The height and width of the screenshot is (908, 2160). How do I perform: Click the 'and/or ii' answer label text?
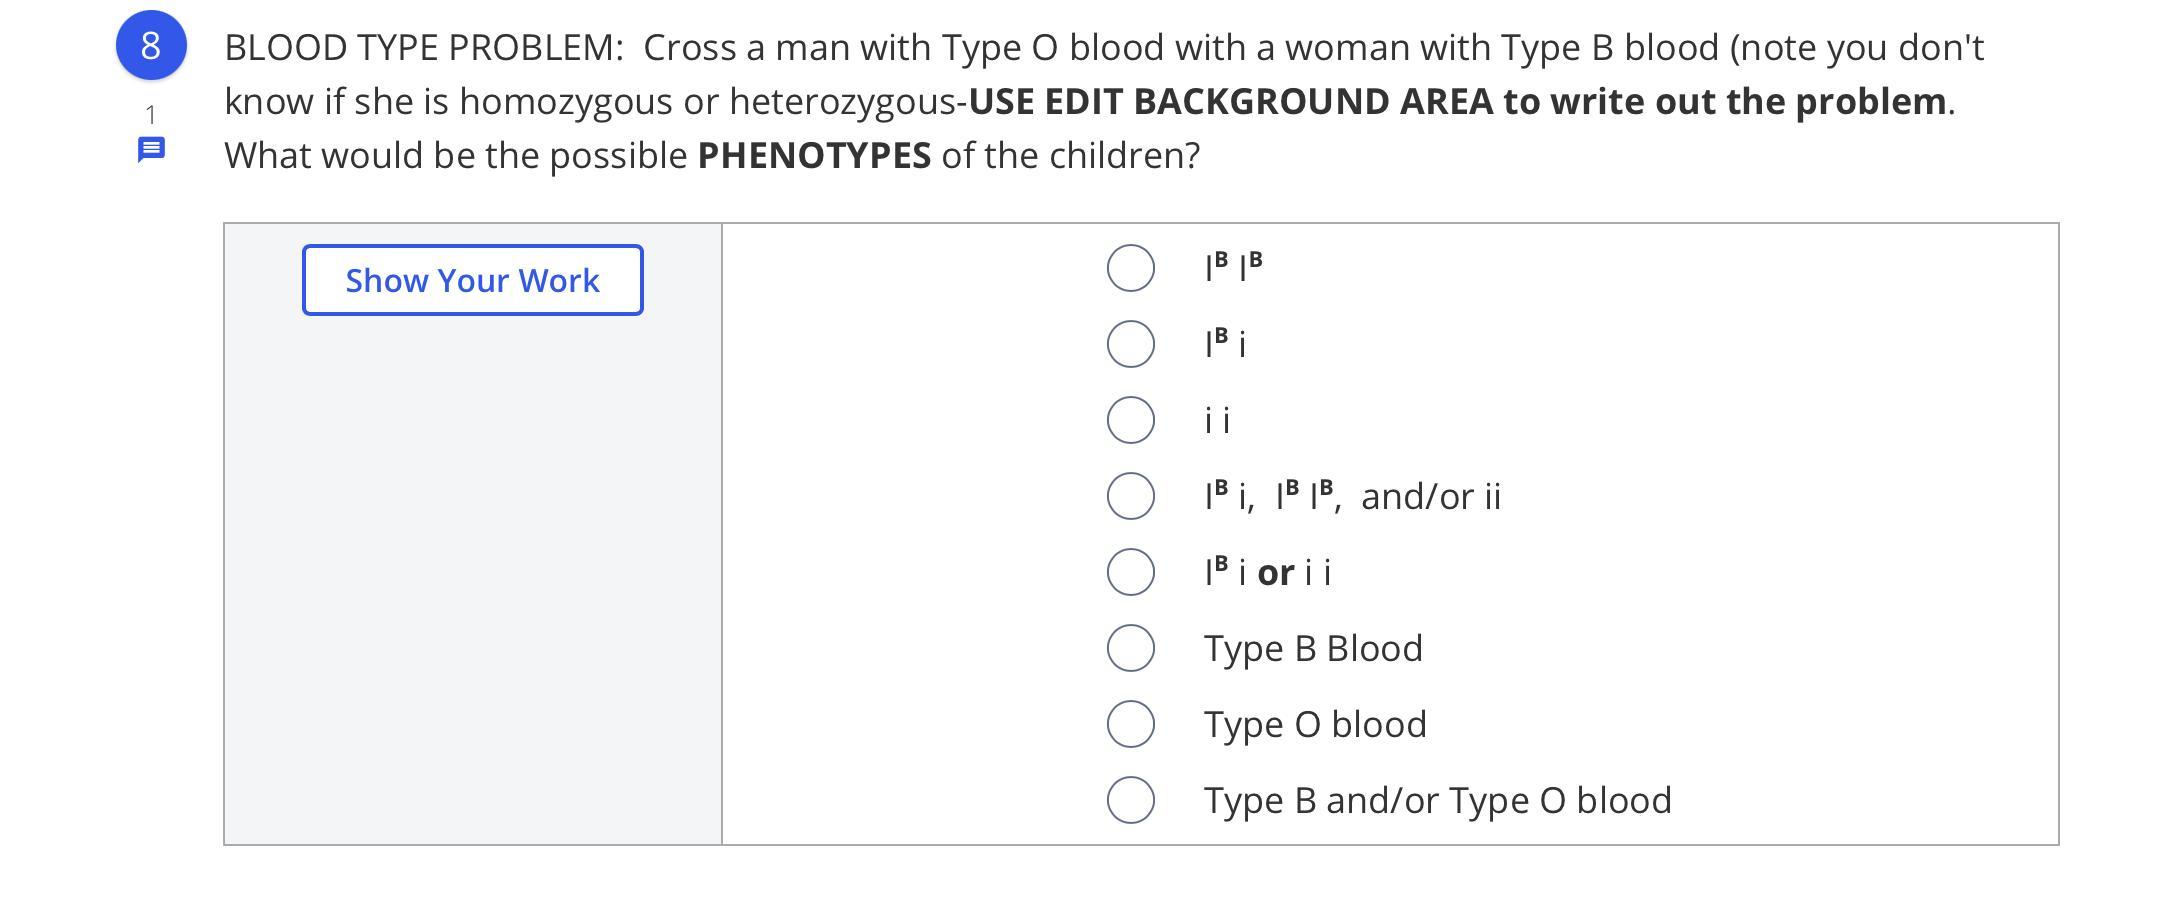[x=1430, y=496]
